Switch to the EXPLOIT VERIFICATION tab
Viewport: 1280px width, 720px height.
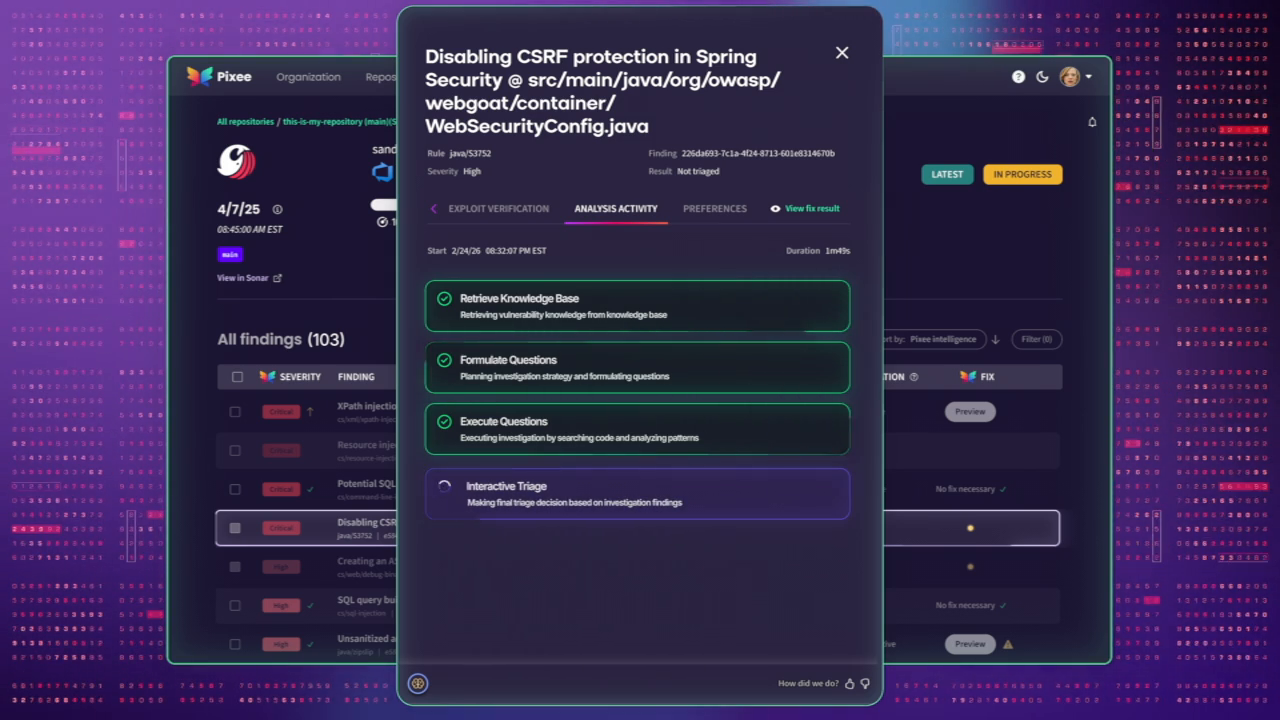[x=498, y=209]
